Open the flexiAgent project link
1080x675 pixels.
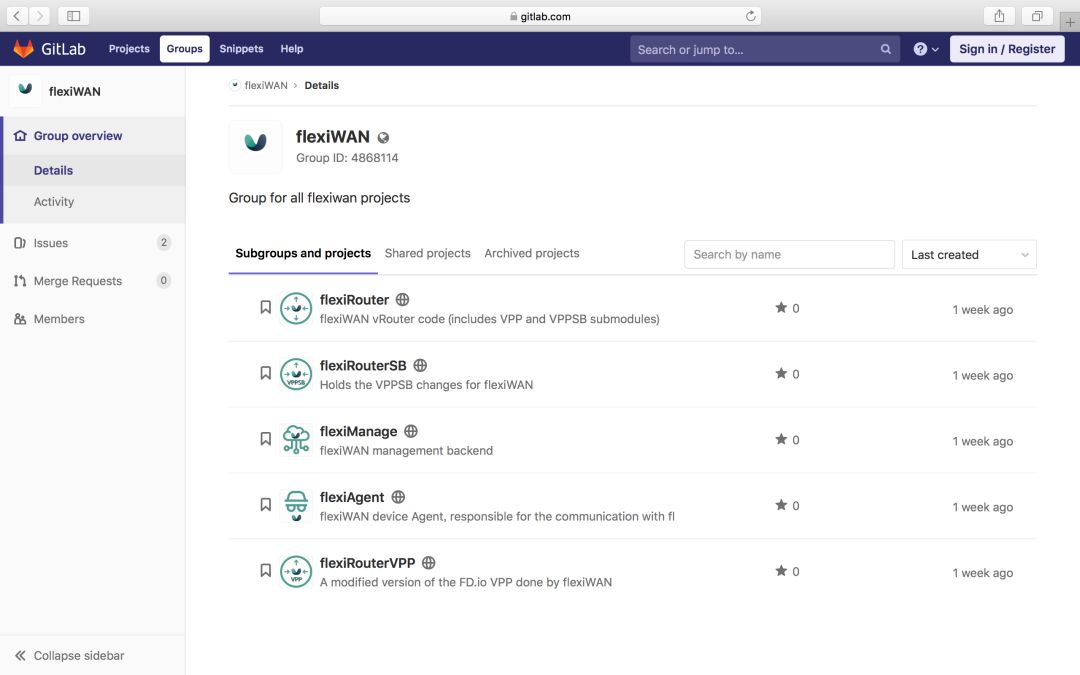pyautogui.click(x=352, y=497)
